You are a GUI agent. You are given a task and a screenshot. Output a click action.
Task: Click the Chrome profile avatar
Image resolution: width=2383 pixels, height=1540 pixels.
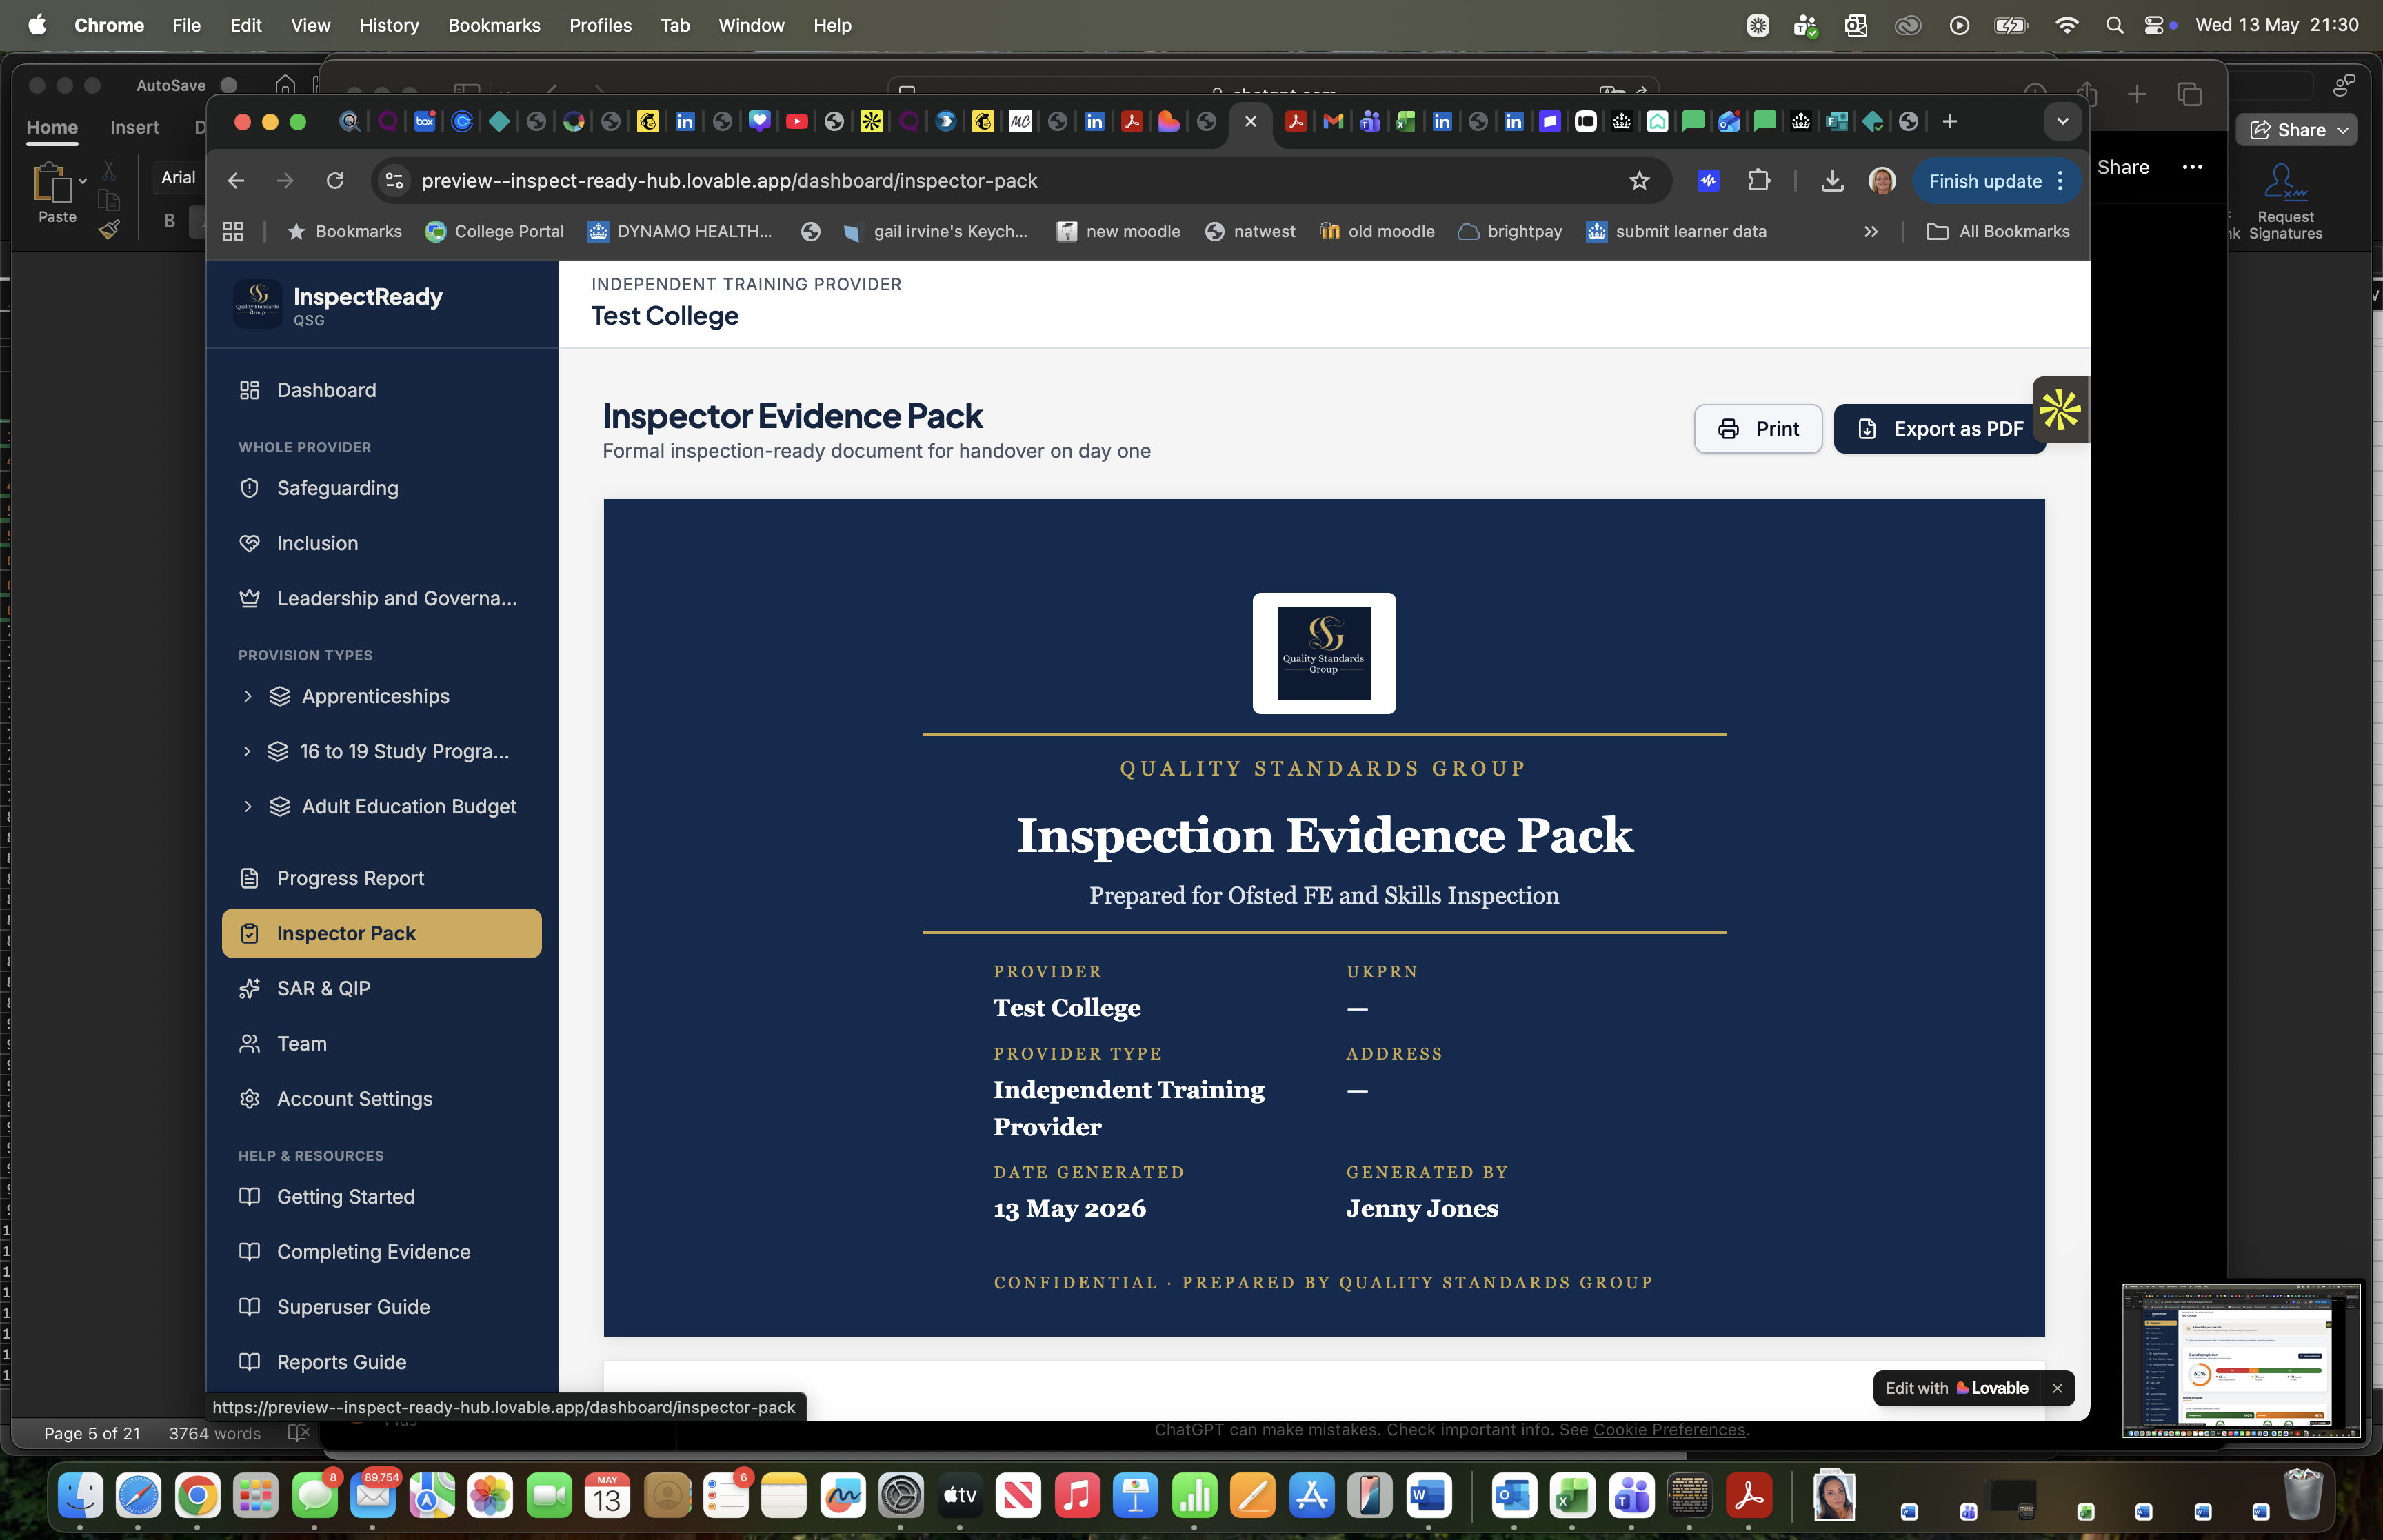1881,181
